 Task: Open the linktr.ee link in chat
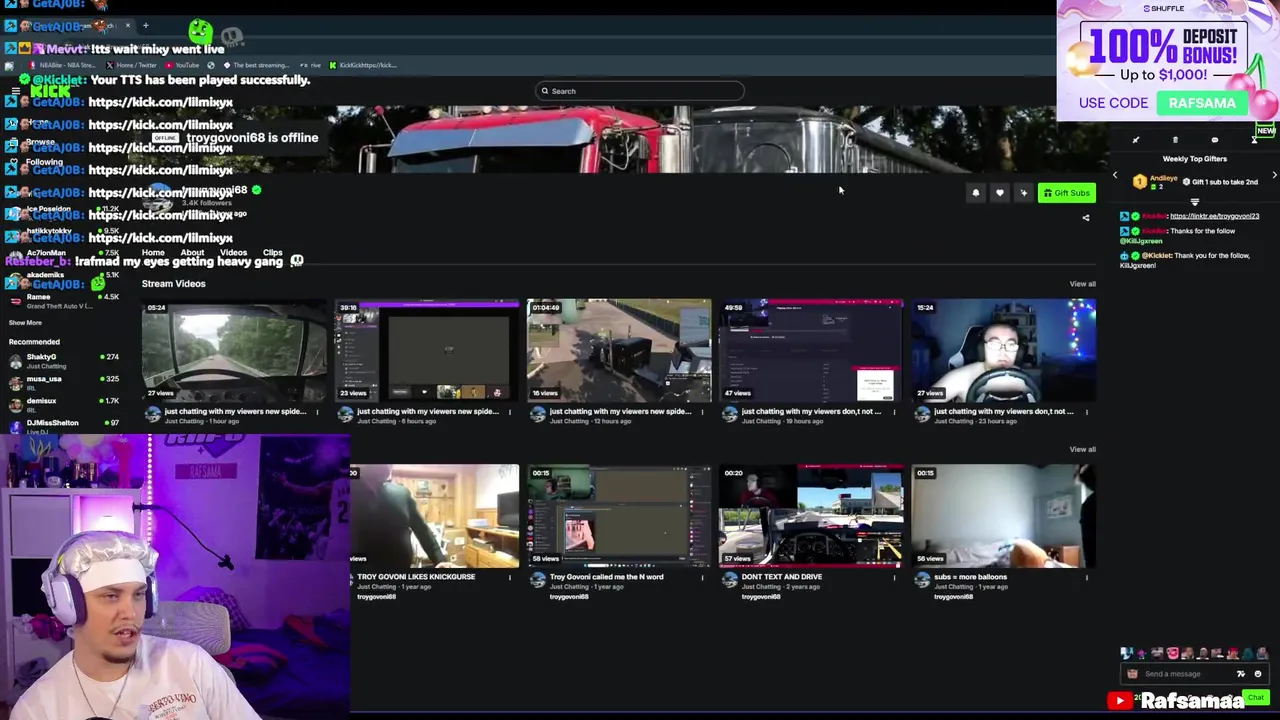1214,216
